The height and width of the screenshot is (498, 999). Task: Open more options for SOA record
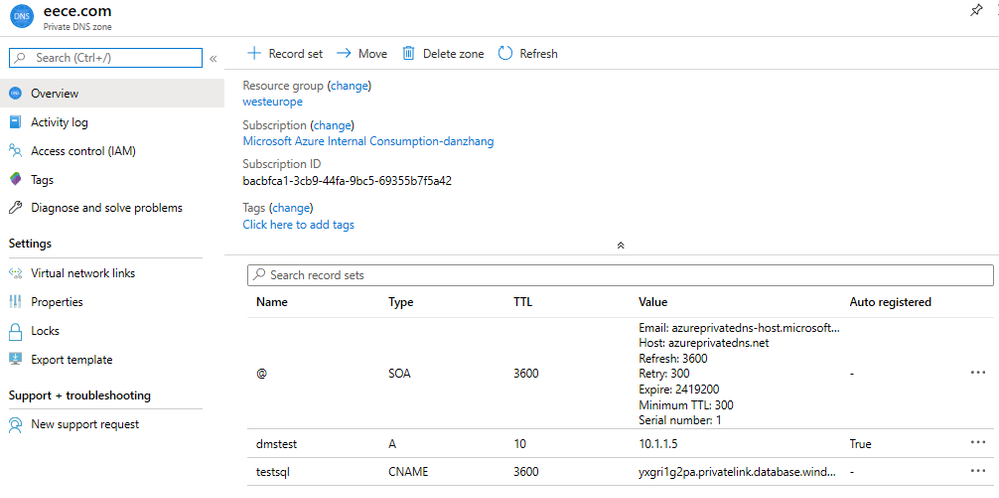(x=978, y=373)
